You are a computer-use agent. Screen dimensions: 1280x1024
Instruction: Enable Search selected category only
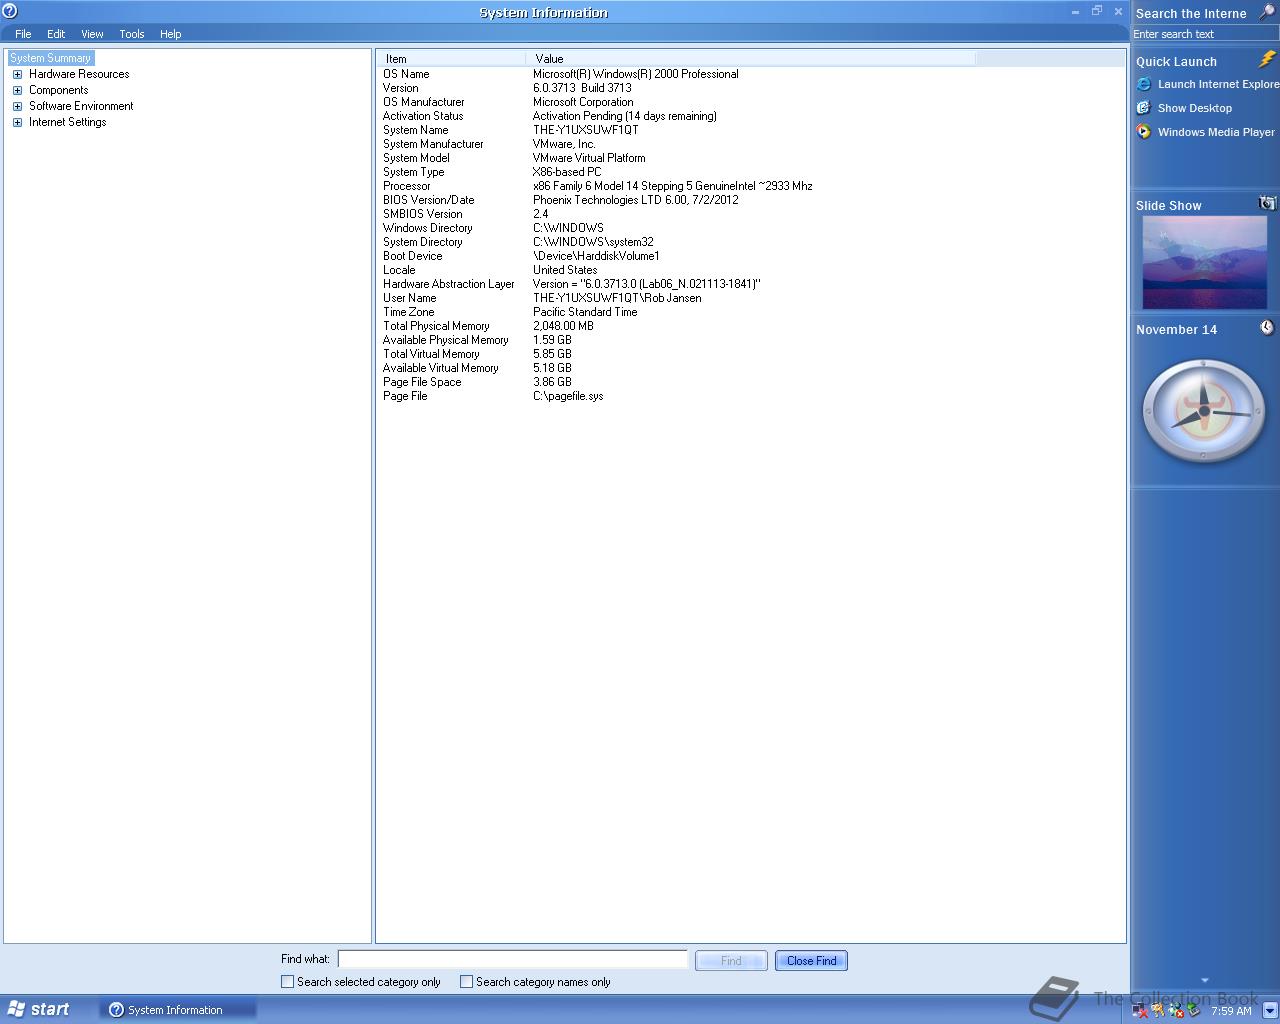(288, 982)
